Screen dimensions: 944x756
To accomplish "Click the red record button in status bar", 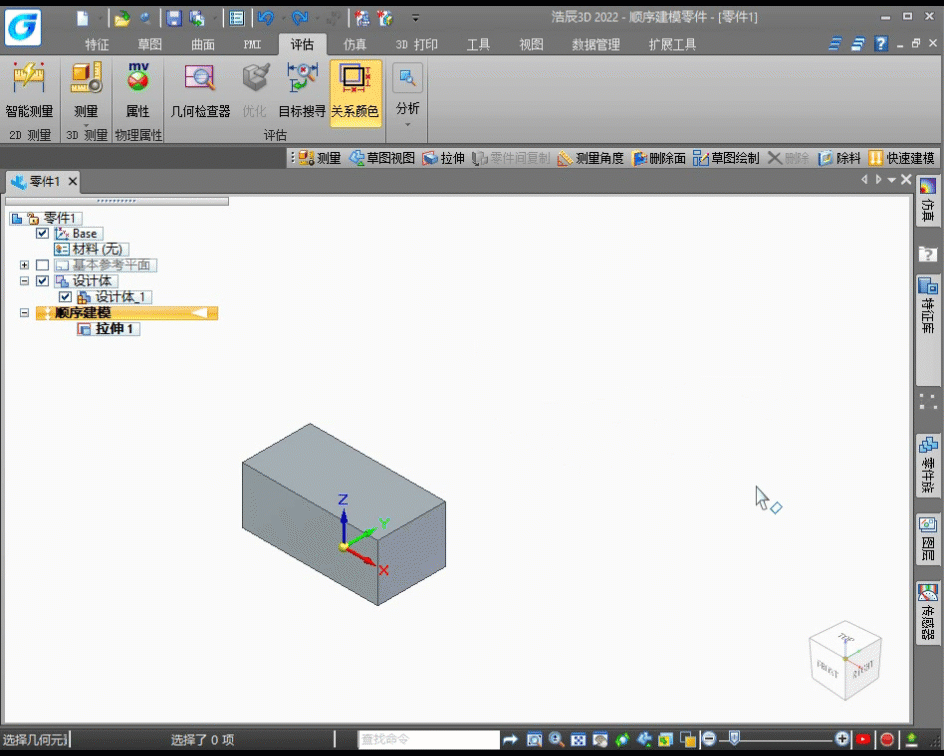I will tap(887, 739).
